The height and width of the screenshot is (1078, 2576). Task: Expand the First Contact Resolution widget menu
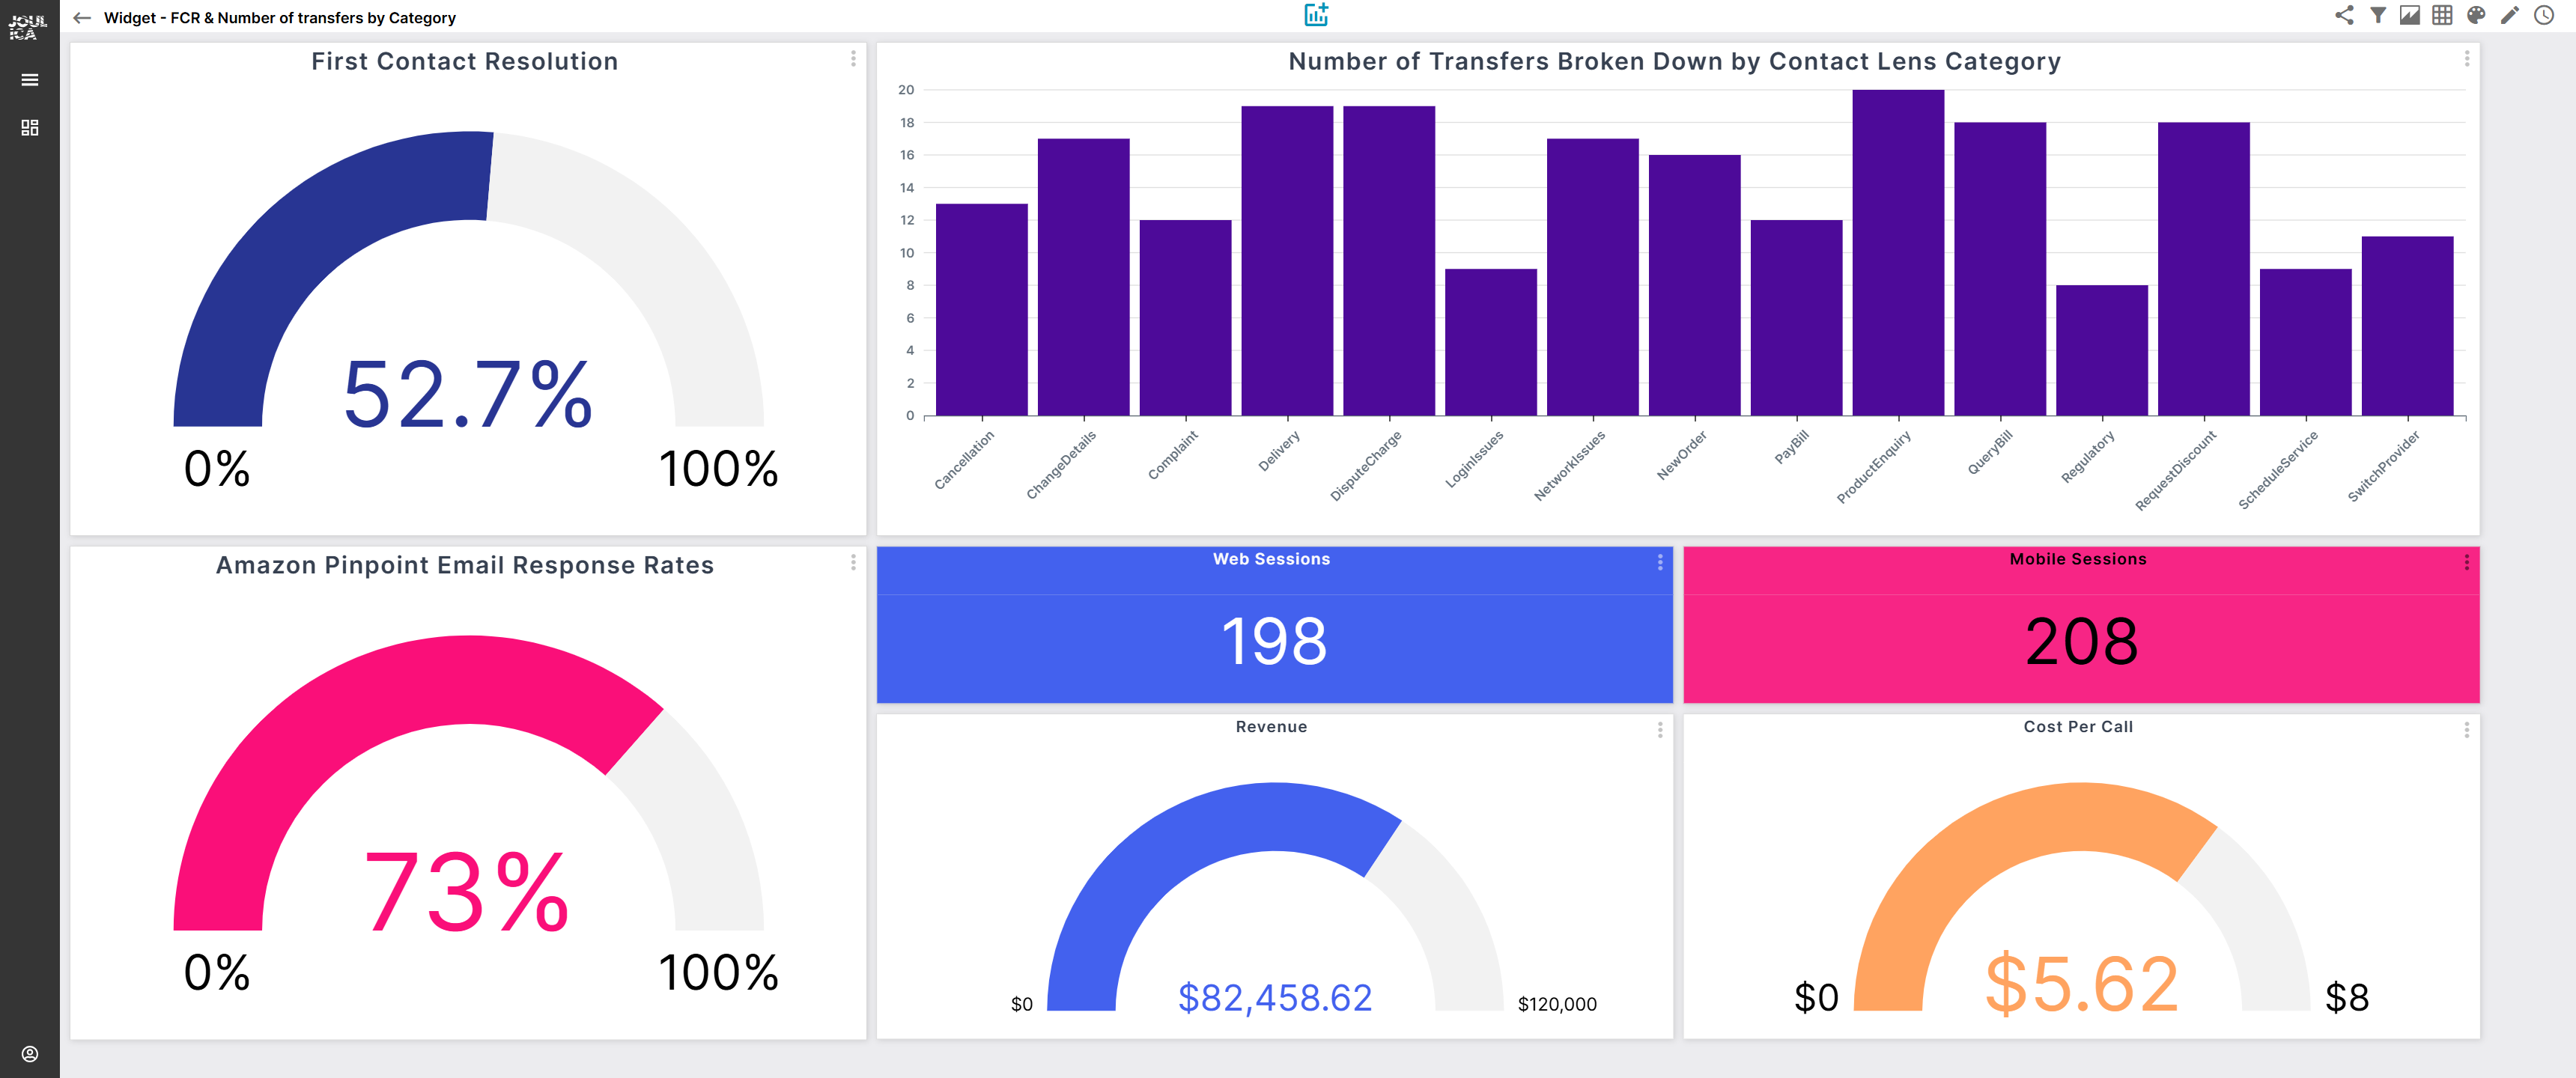pyautogui.click(x=853, y=60)
